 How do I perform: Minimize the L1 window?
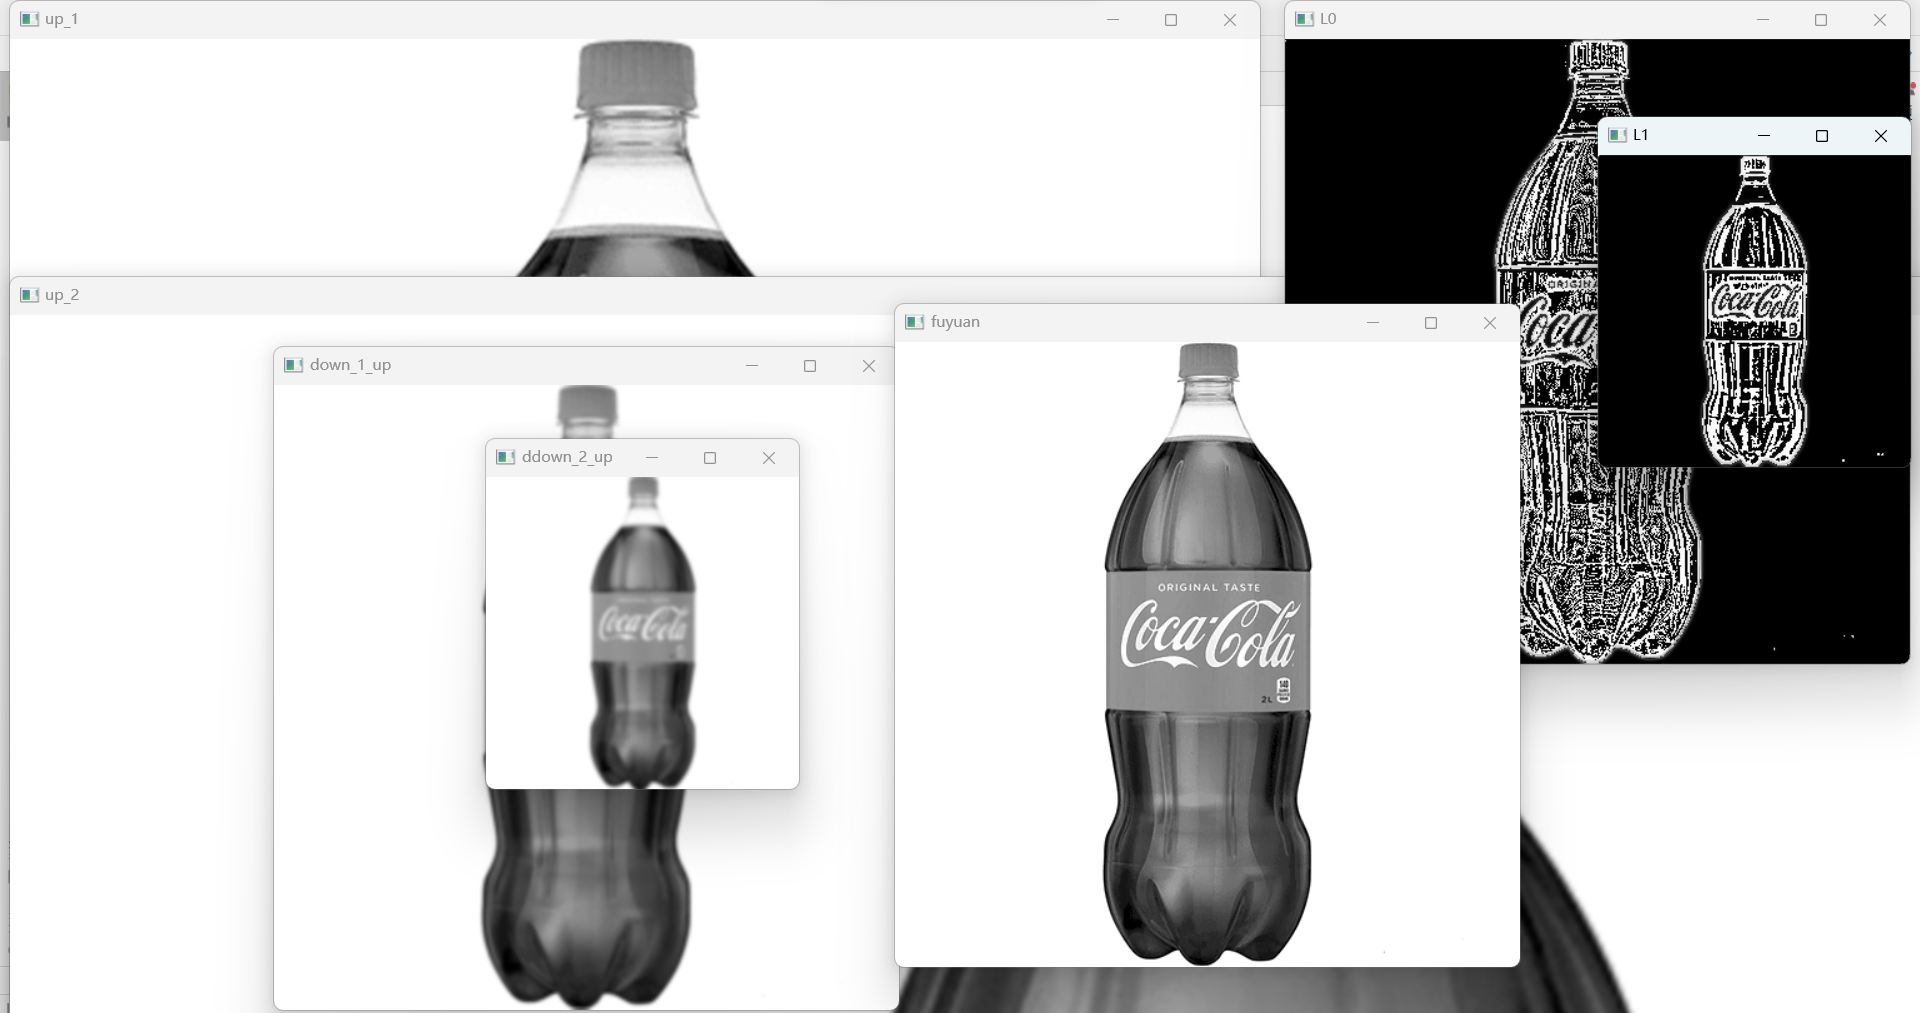coord(1764,136)
